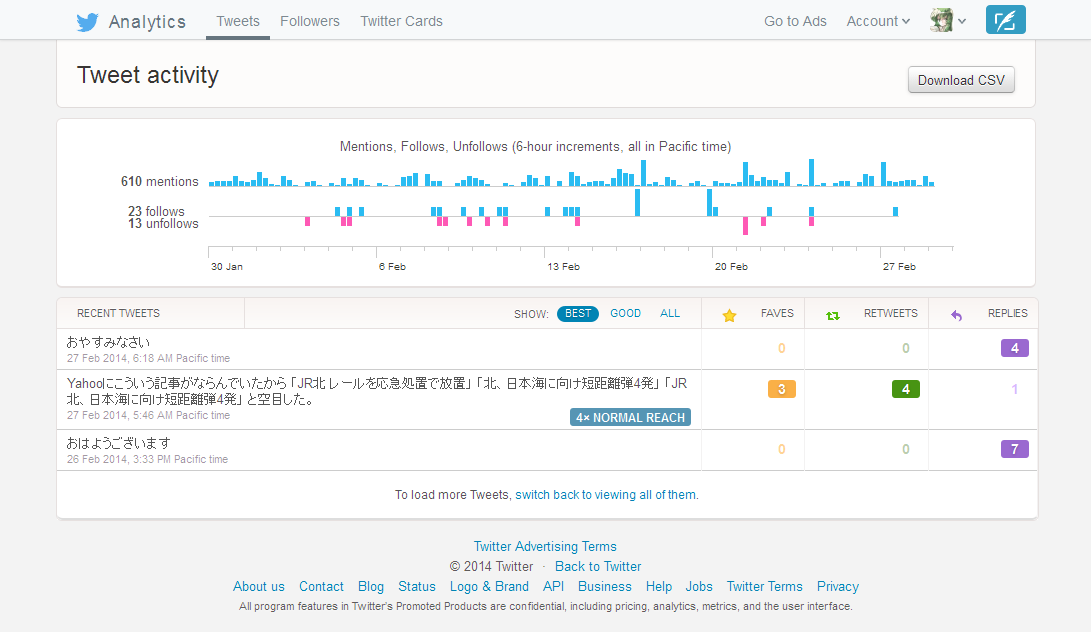
Task: Enable the ALL tweets filter
Action: (x=670, y=313)
